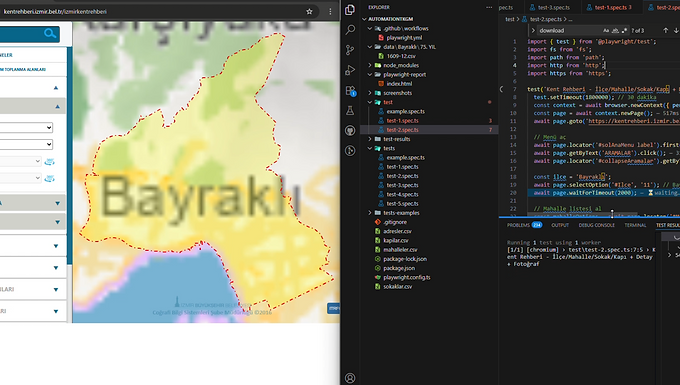Screen dimensions: 680x385
Task: Open package-lock.json file
Action: coord(405,259)
